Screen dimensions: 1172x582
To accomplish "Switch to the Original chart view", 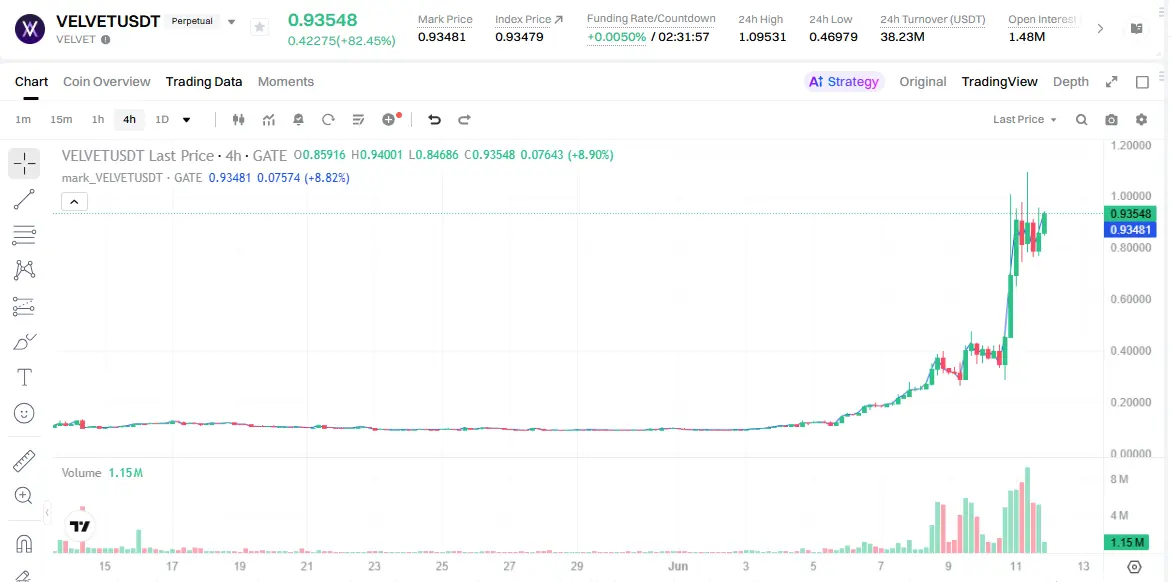I will point(922,81).
